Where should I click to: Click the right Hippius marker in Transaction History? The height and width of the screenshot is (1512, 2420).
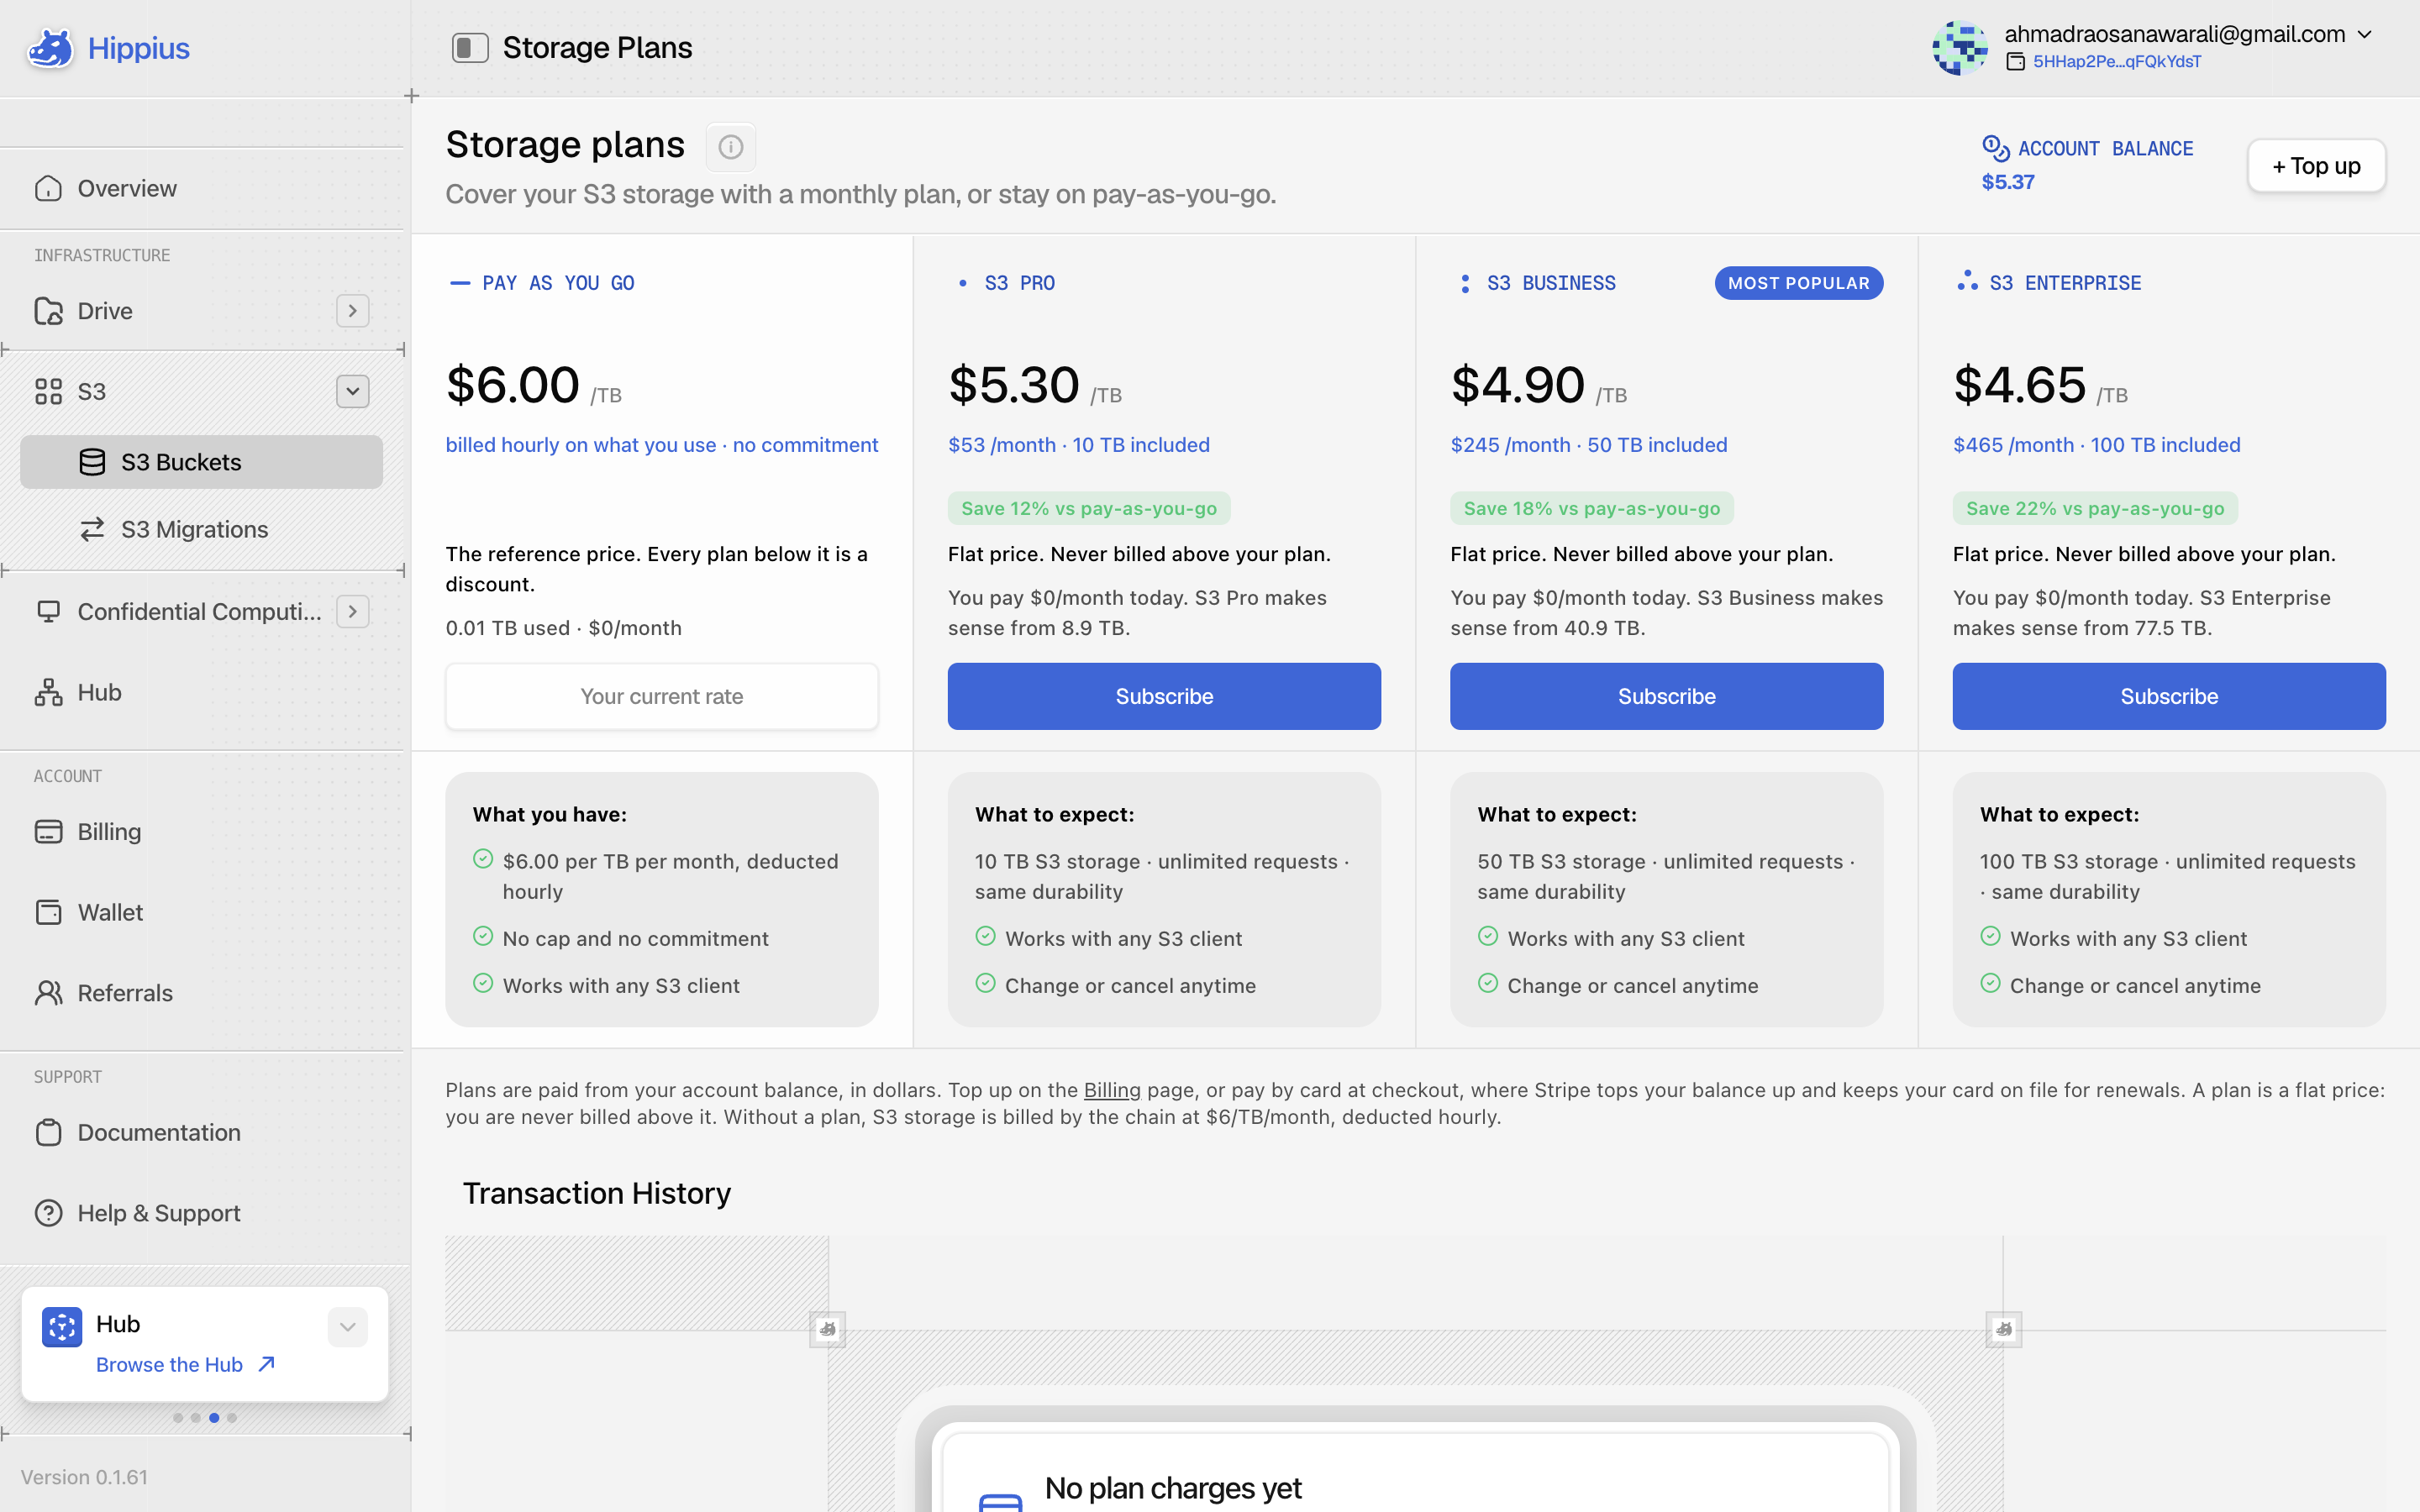2003,1329
